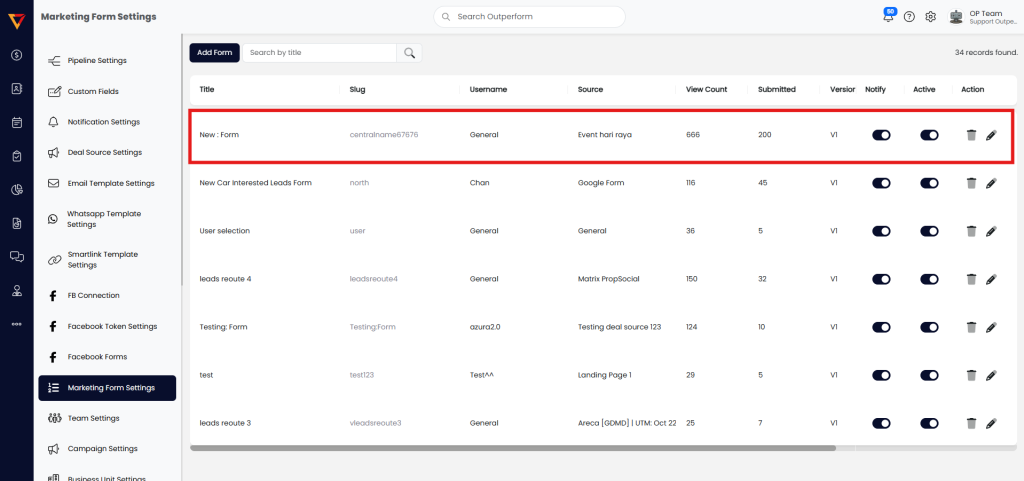The height and width of the screenshot is (481, 1024).
Task: Open the OP Team user profile menu
Action: (x=984, y=17)
